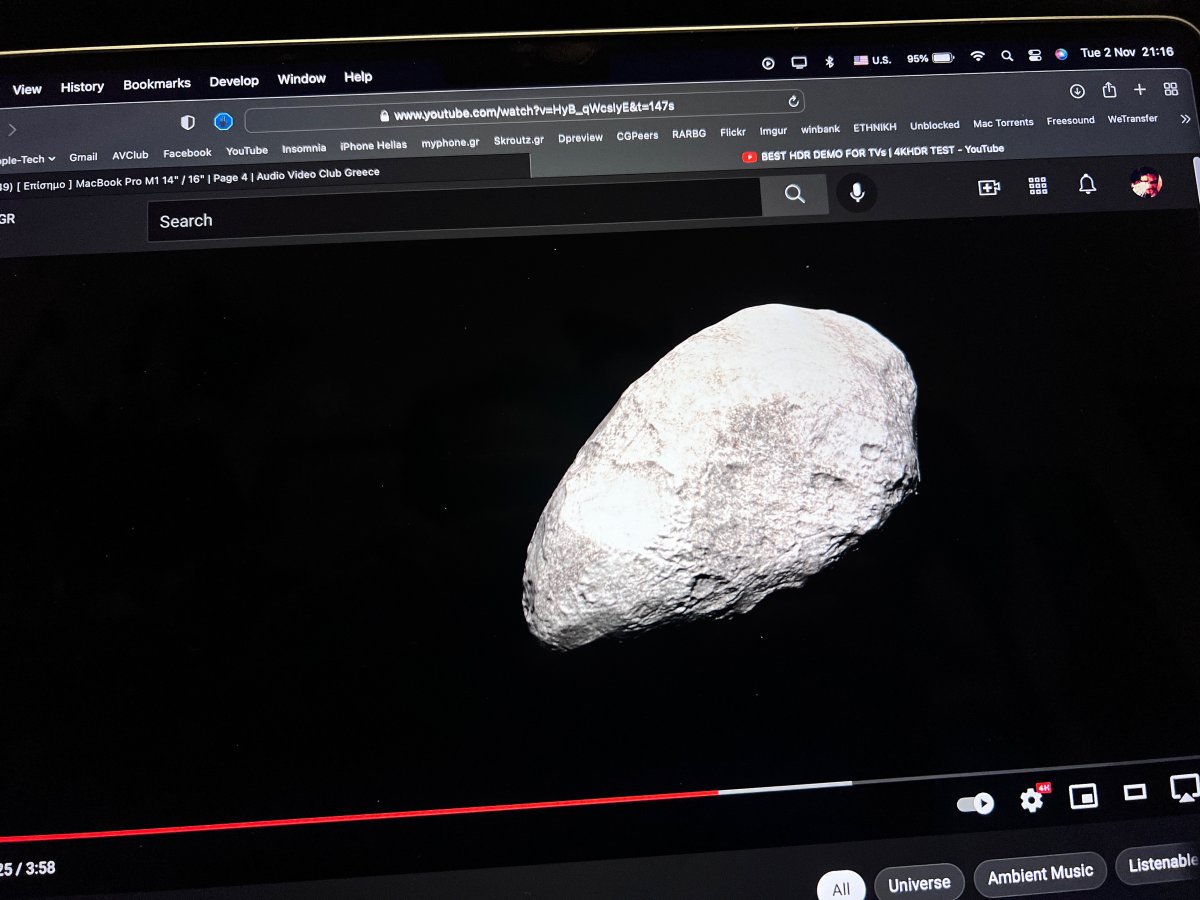Switch player to theater mode
Image resolution: width=1200 pixels, height=900 pixels.
point(1135,792)
